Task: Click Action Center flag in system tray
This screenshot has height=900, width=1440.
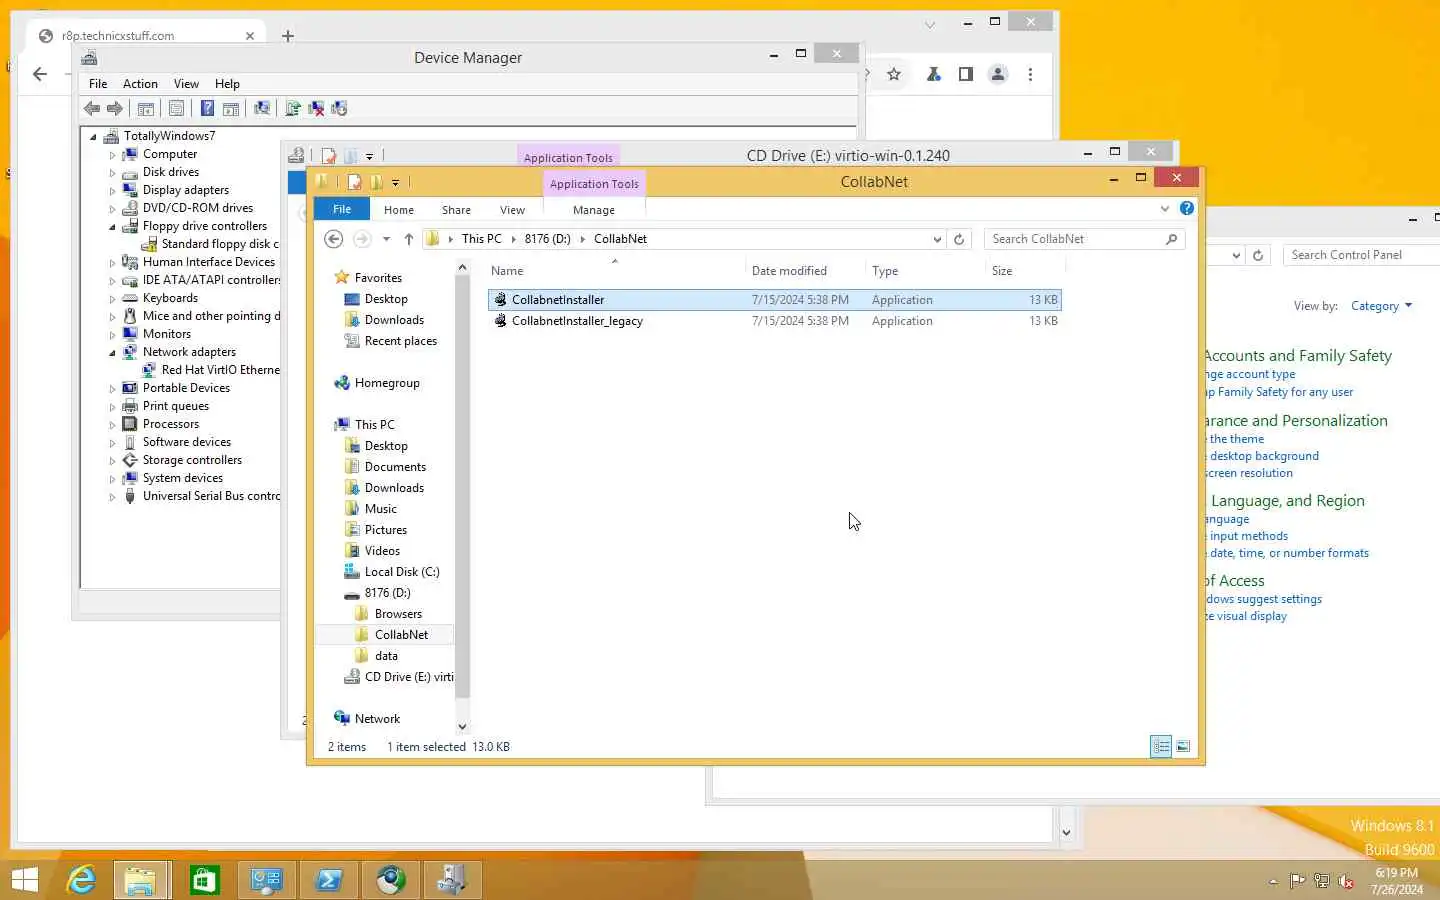Action: click(x=1297, y=881)
